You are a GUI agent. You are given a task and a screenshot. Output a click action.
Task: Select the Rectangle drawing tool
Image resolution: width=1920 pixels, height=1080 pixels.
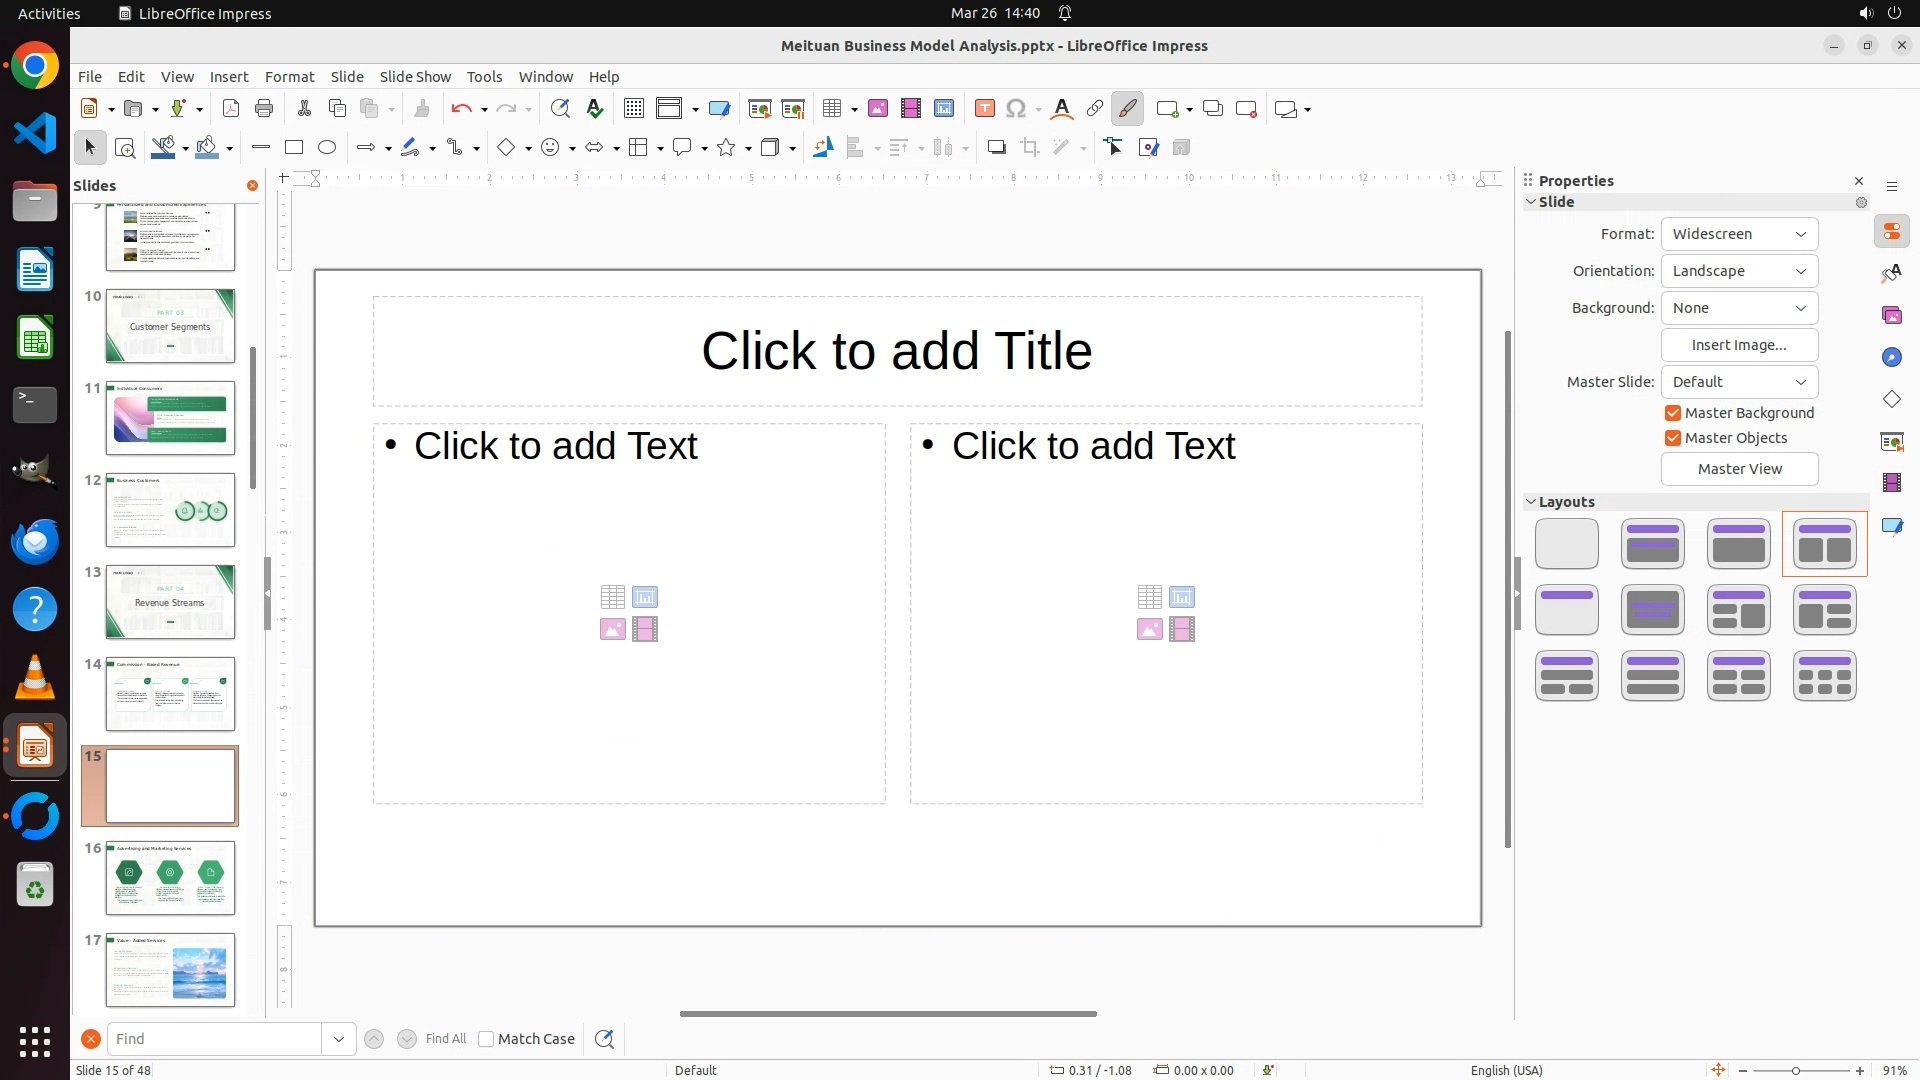(294, 148)
